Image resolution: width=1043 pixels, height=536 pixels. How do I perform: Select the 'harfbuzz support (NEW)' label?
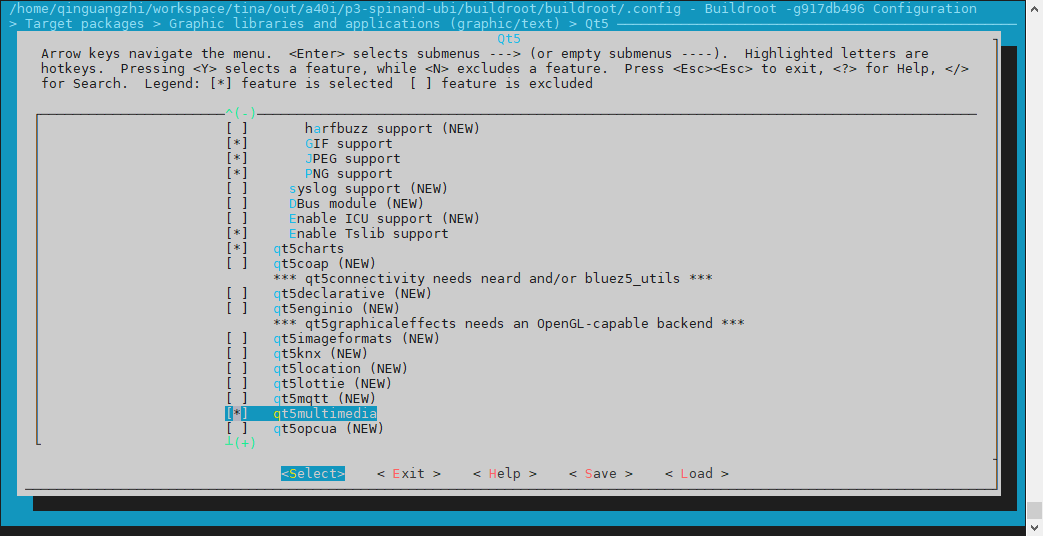coord(392,128)
